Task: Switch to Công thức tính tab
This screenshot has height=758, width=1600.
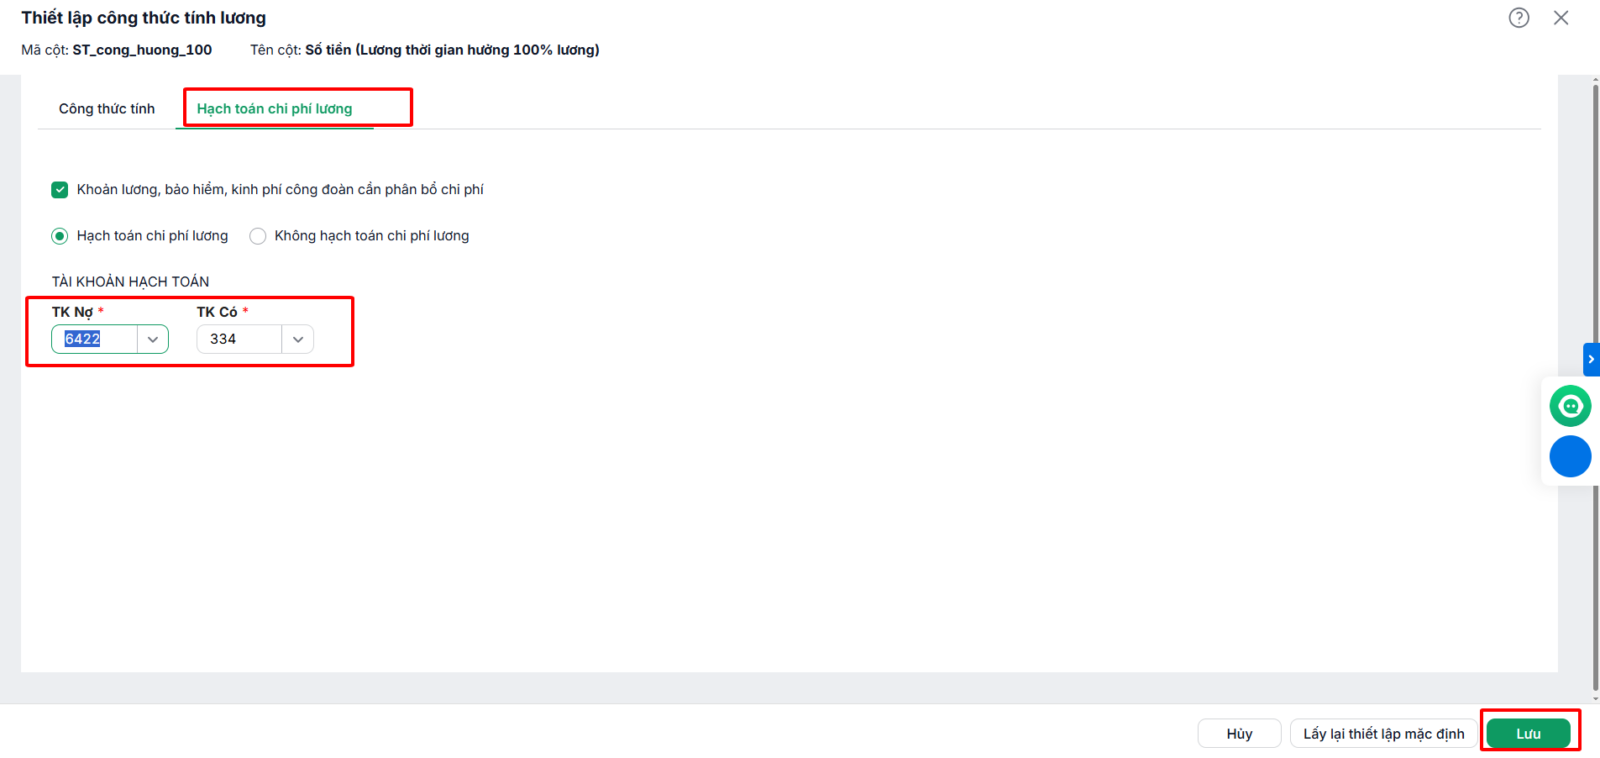Action: pyautogui.click(x=107, y=108)
